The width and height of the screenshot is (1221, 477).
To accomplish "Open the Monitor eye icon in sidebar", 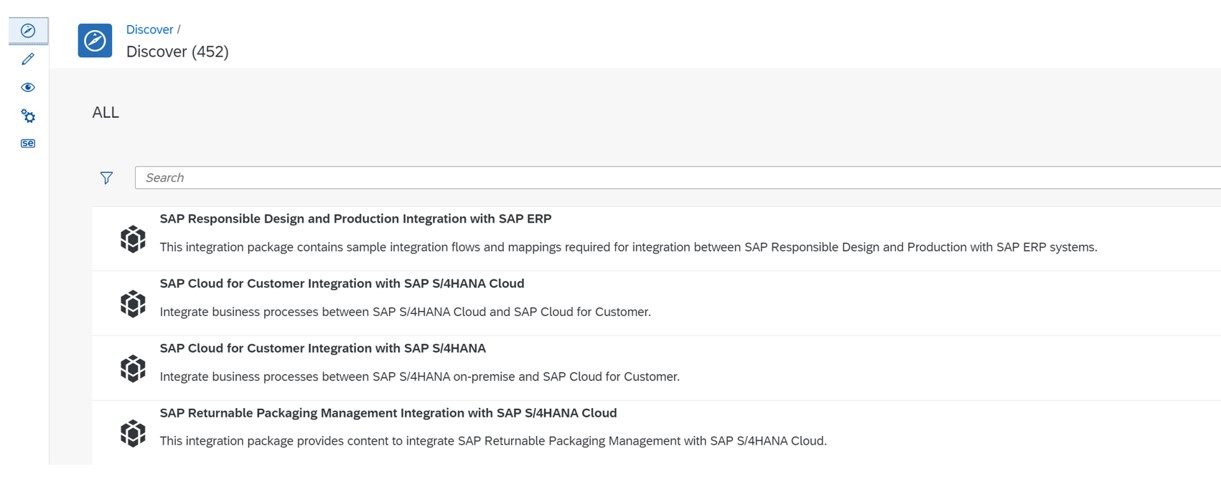I will 28,87.
